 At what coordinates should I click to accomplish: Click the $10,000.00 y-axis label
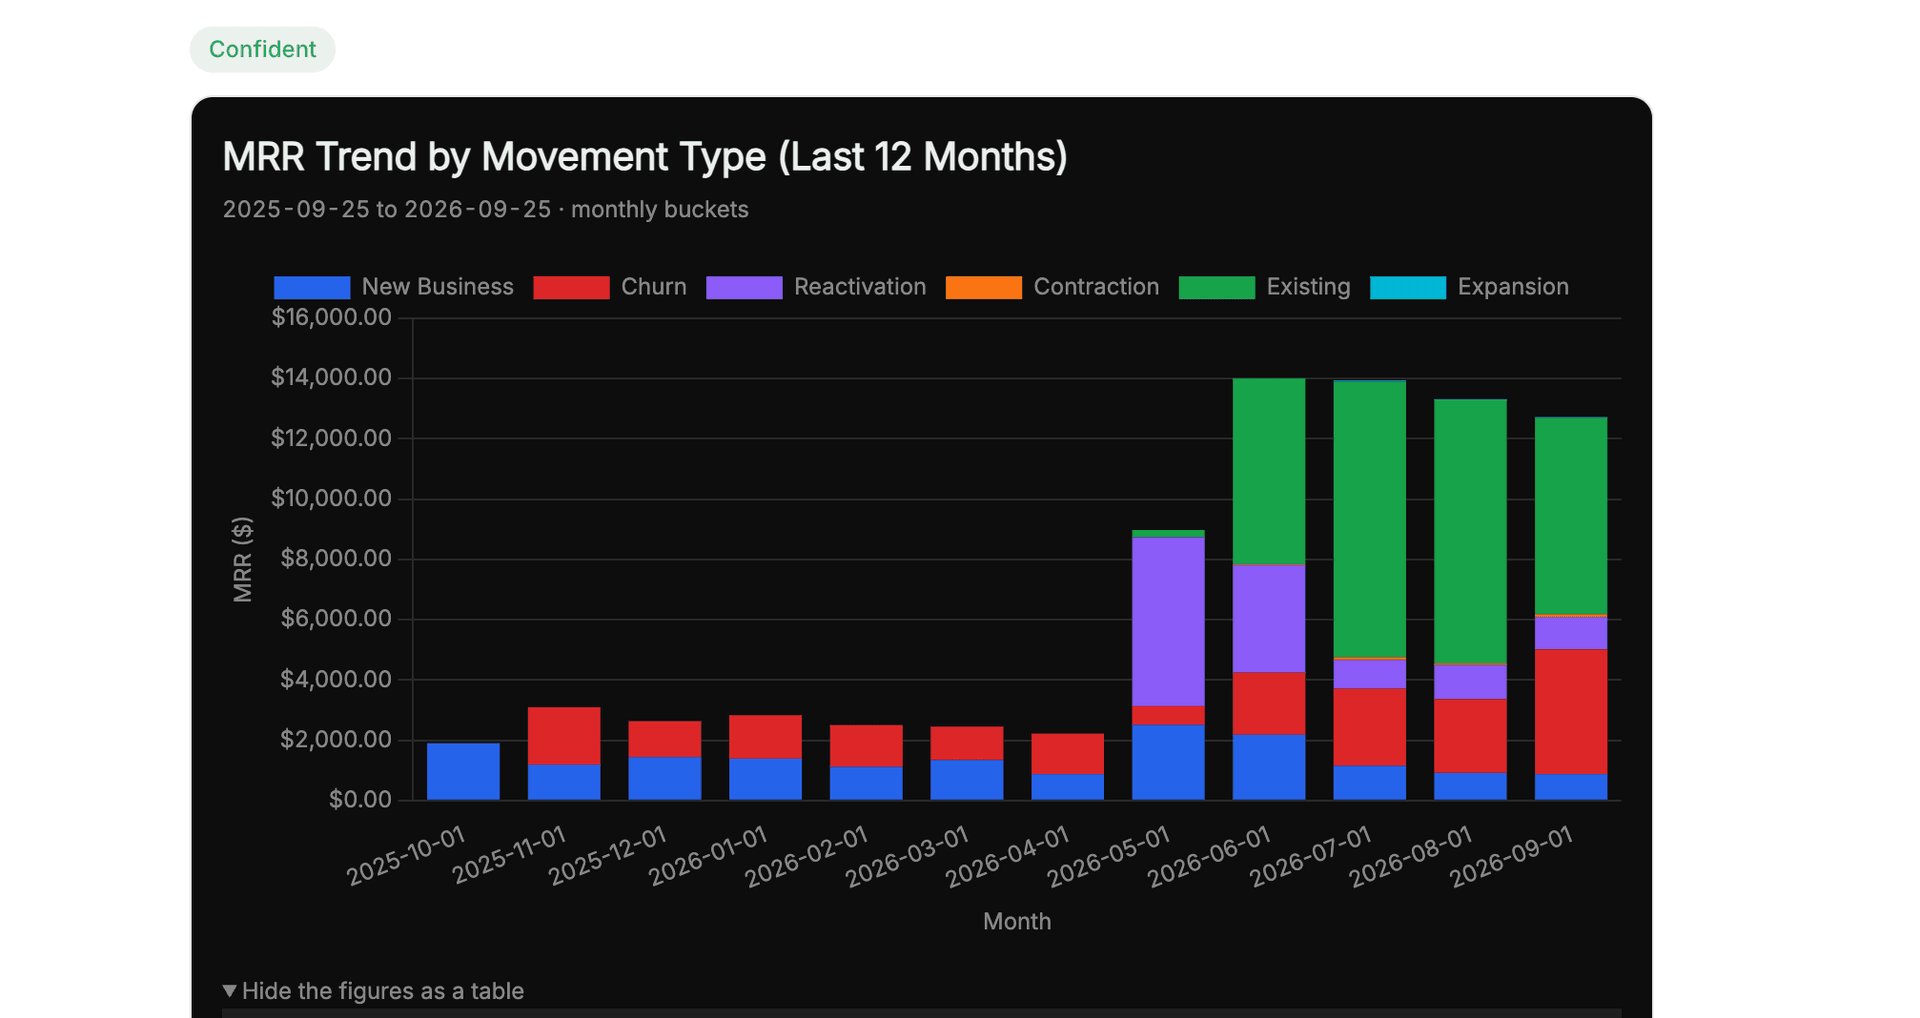(x=331, y=498)
